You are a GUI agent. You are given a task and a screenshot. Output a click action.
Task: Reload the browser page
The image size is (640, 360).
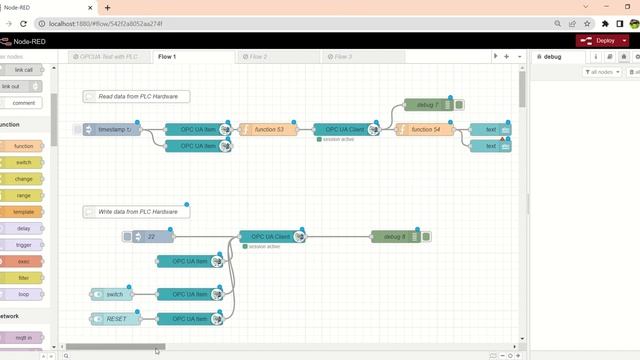coord(23,24)
